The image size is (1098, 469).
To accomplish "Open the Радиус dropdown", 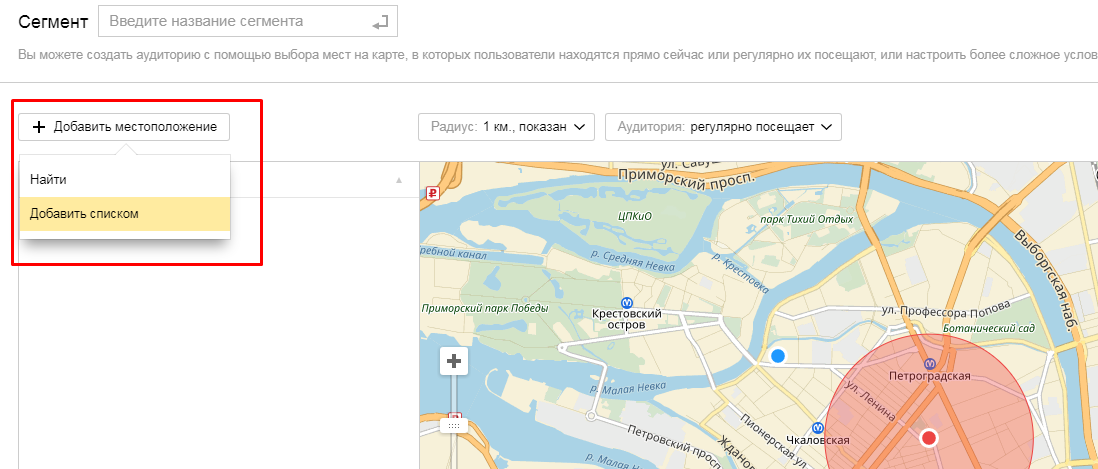I will 506,127.
